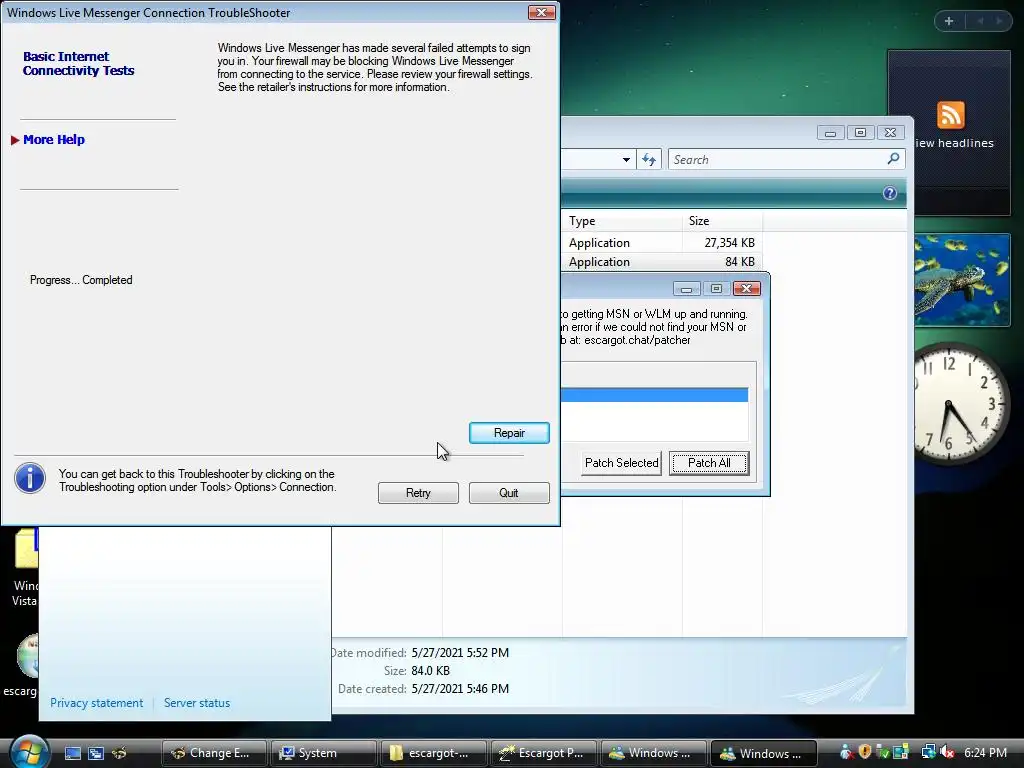Click the turtle slideshow gadget picture
Viewport: 1024px width, 768px height.
962,280
